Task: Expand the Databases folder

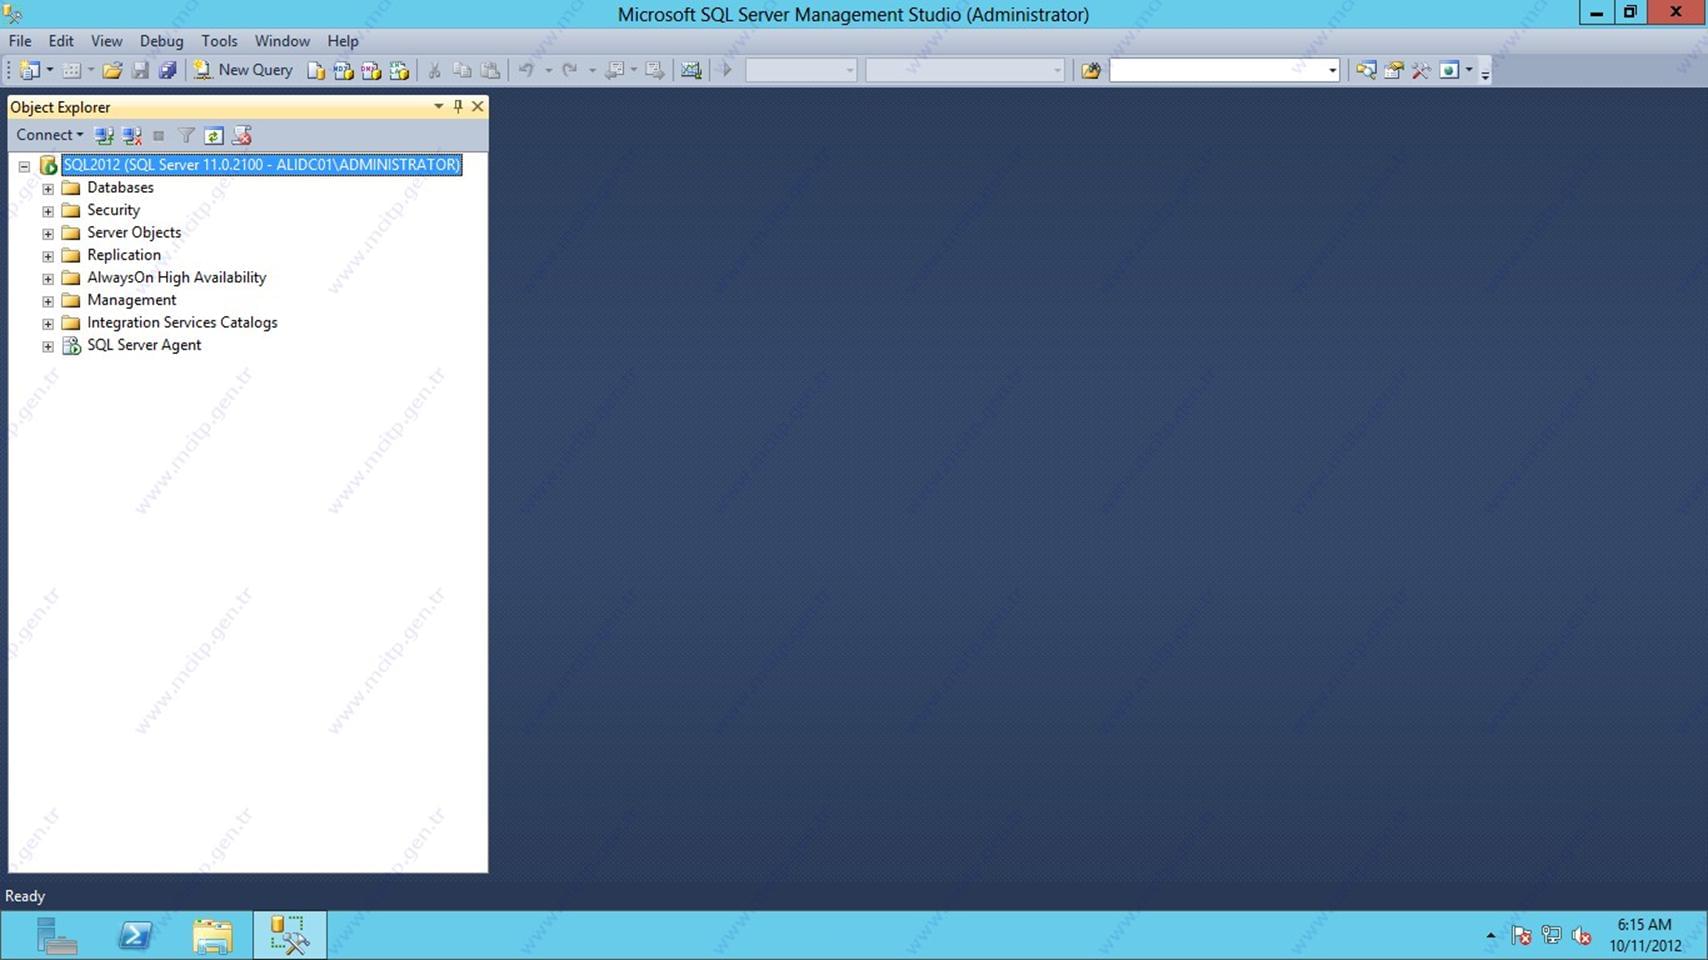Action: pos(47,188)
